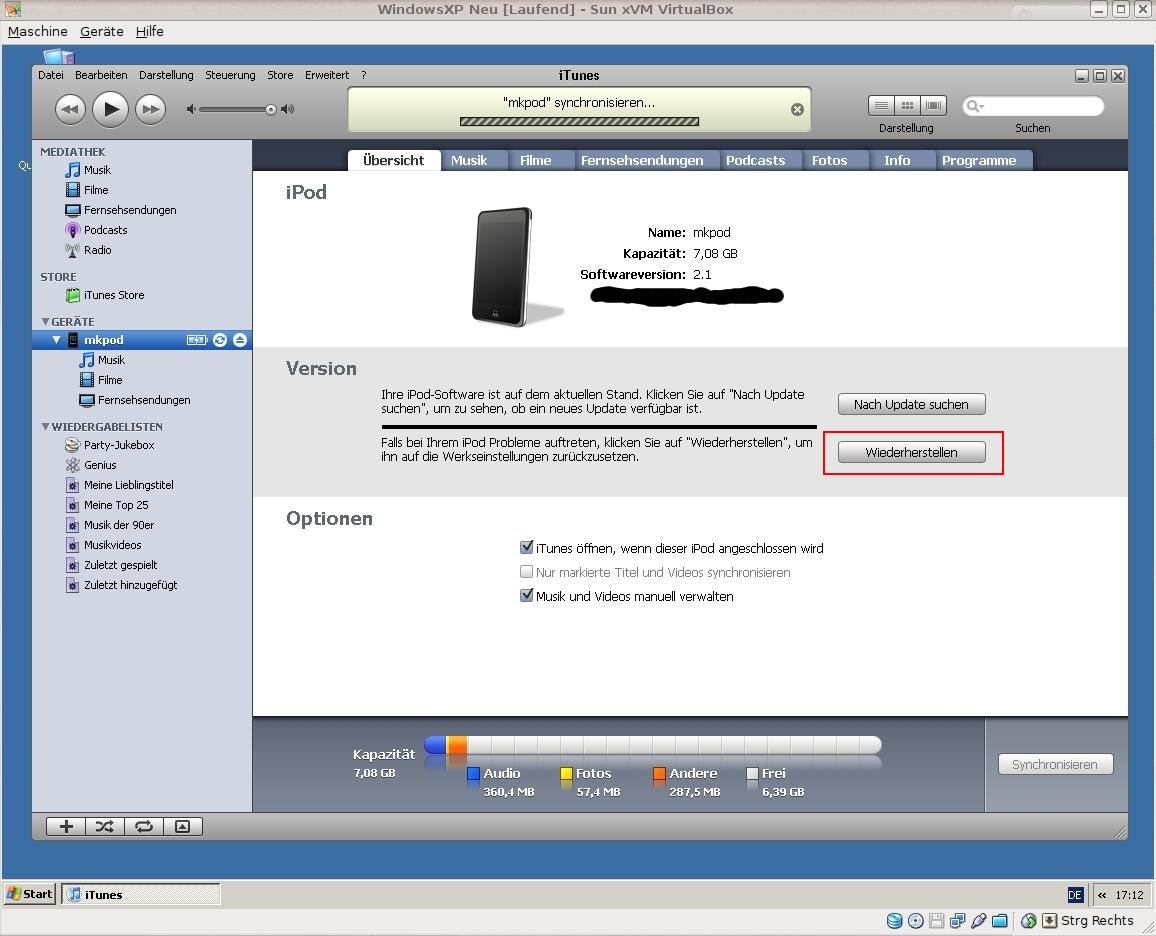Switch to the Podcasts tab
Image resolution: width=1156 pixels, height=936 pixels.
[x=755, y=161]
